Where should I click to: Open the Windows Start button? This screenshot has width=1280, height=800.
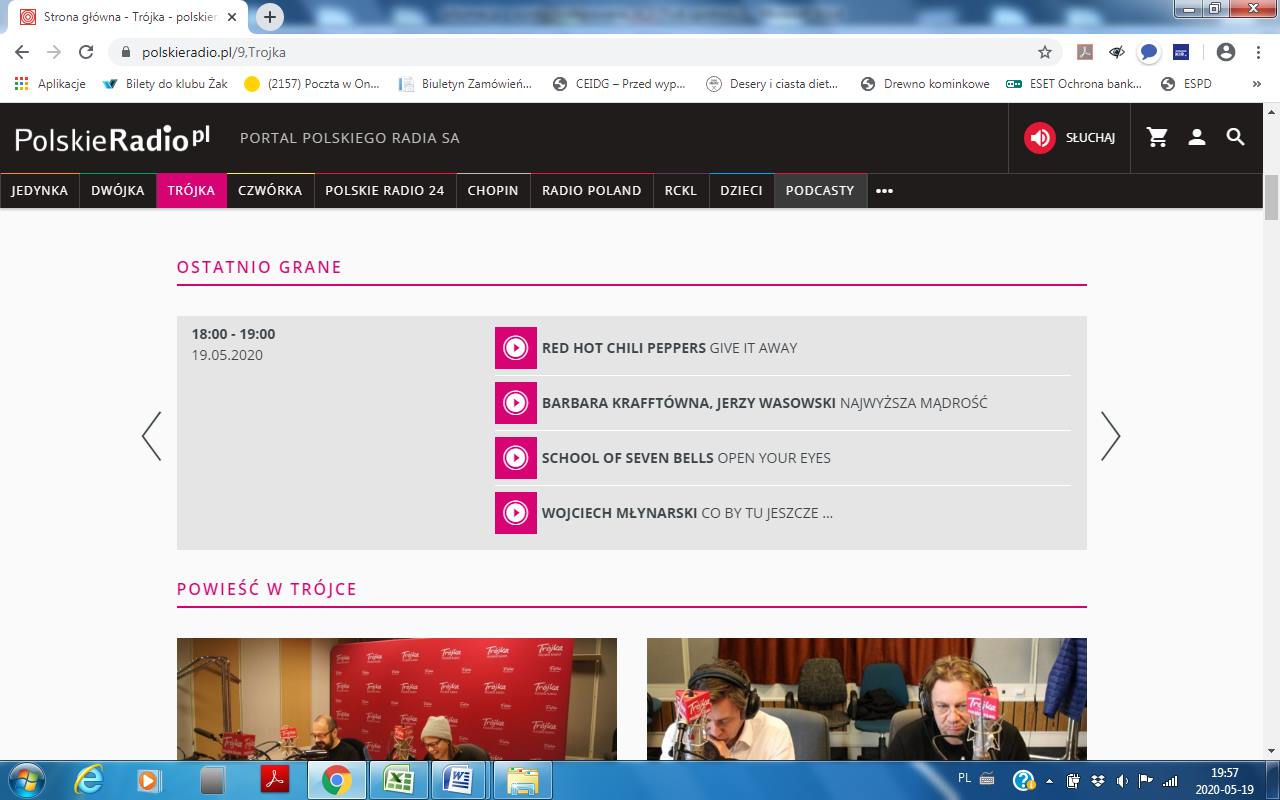(25, 780)
